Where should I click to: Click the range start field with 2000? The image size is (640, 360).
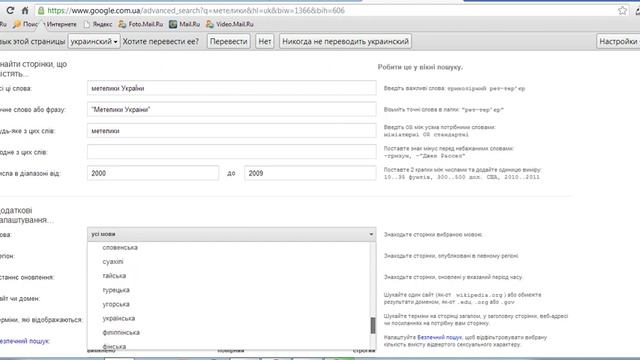153,173
